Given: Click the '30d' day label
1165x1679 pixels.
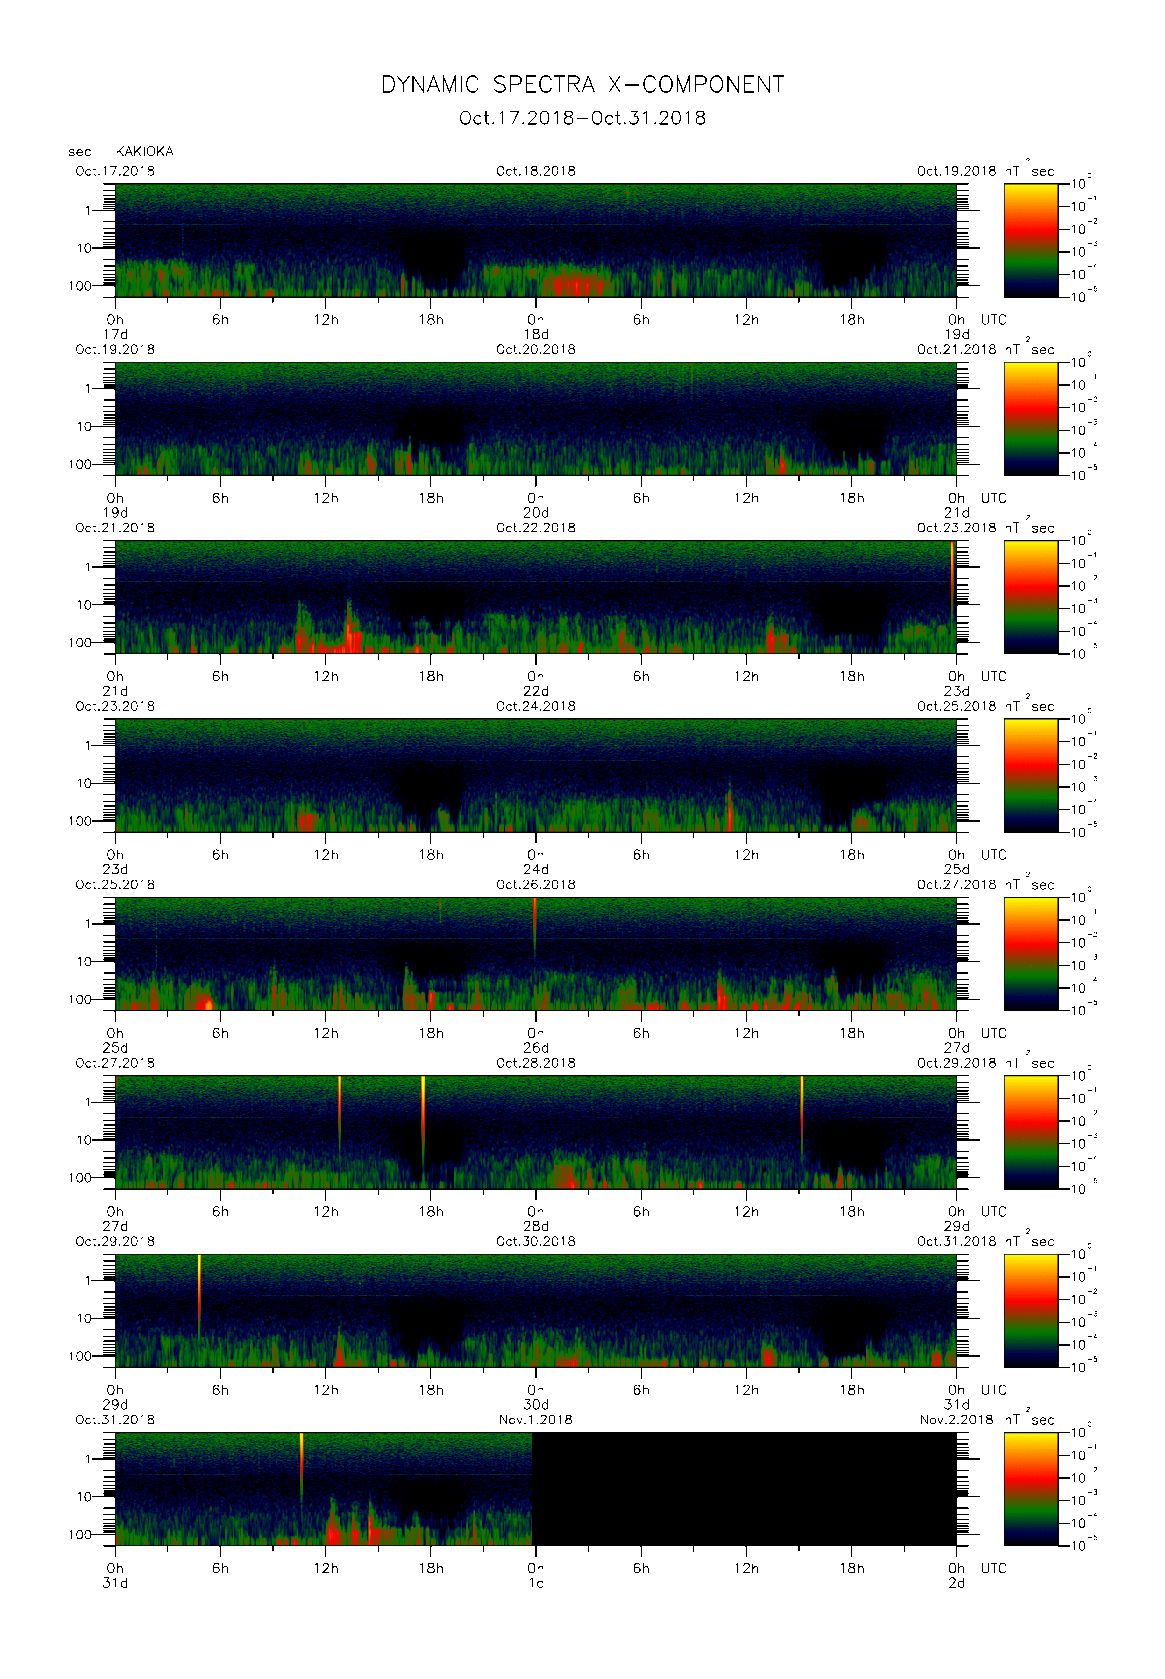Looking at the screenshot, I should tap(536, 1405).
